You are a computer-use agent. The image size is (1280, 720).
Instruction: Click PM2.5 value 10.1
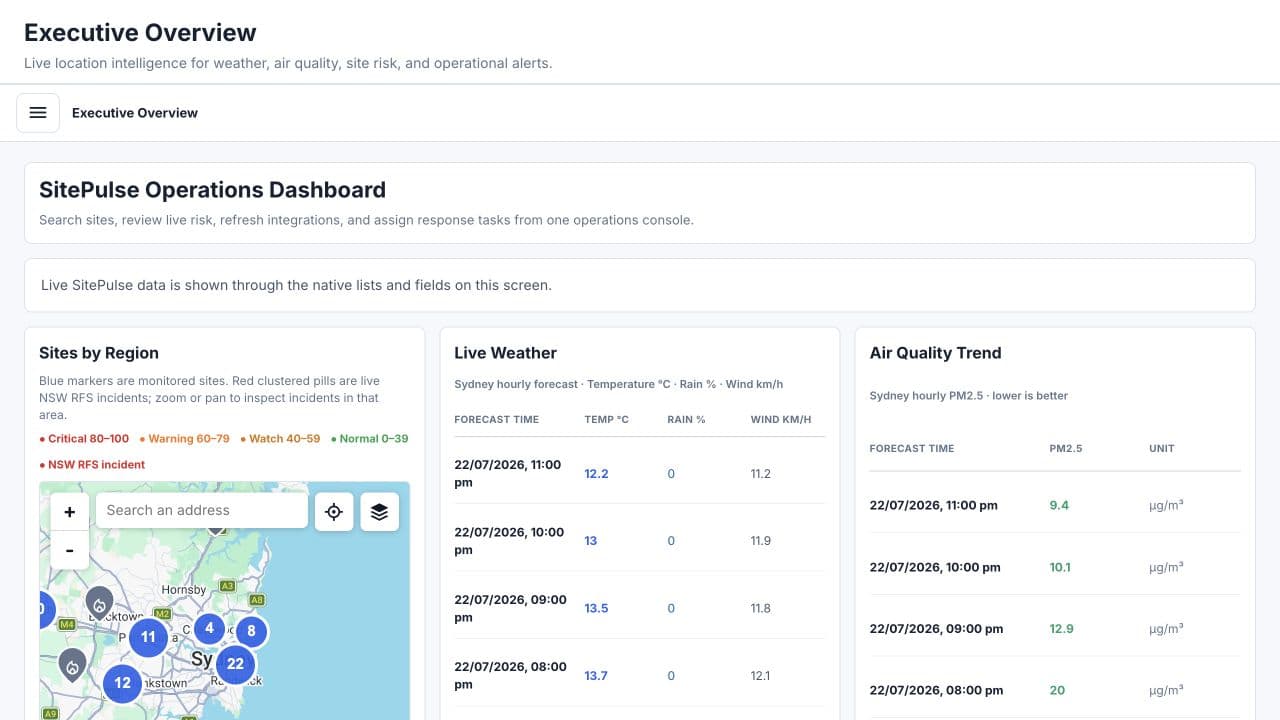[x=1060, y=567]
